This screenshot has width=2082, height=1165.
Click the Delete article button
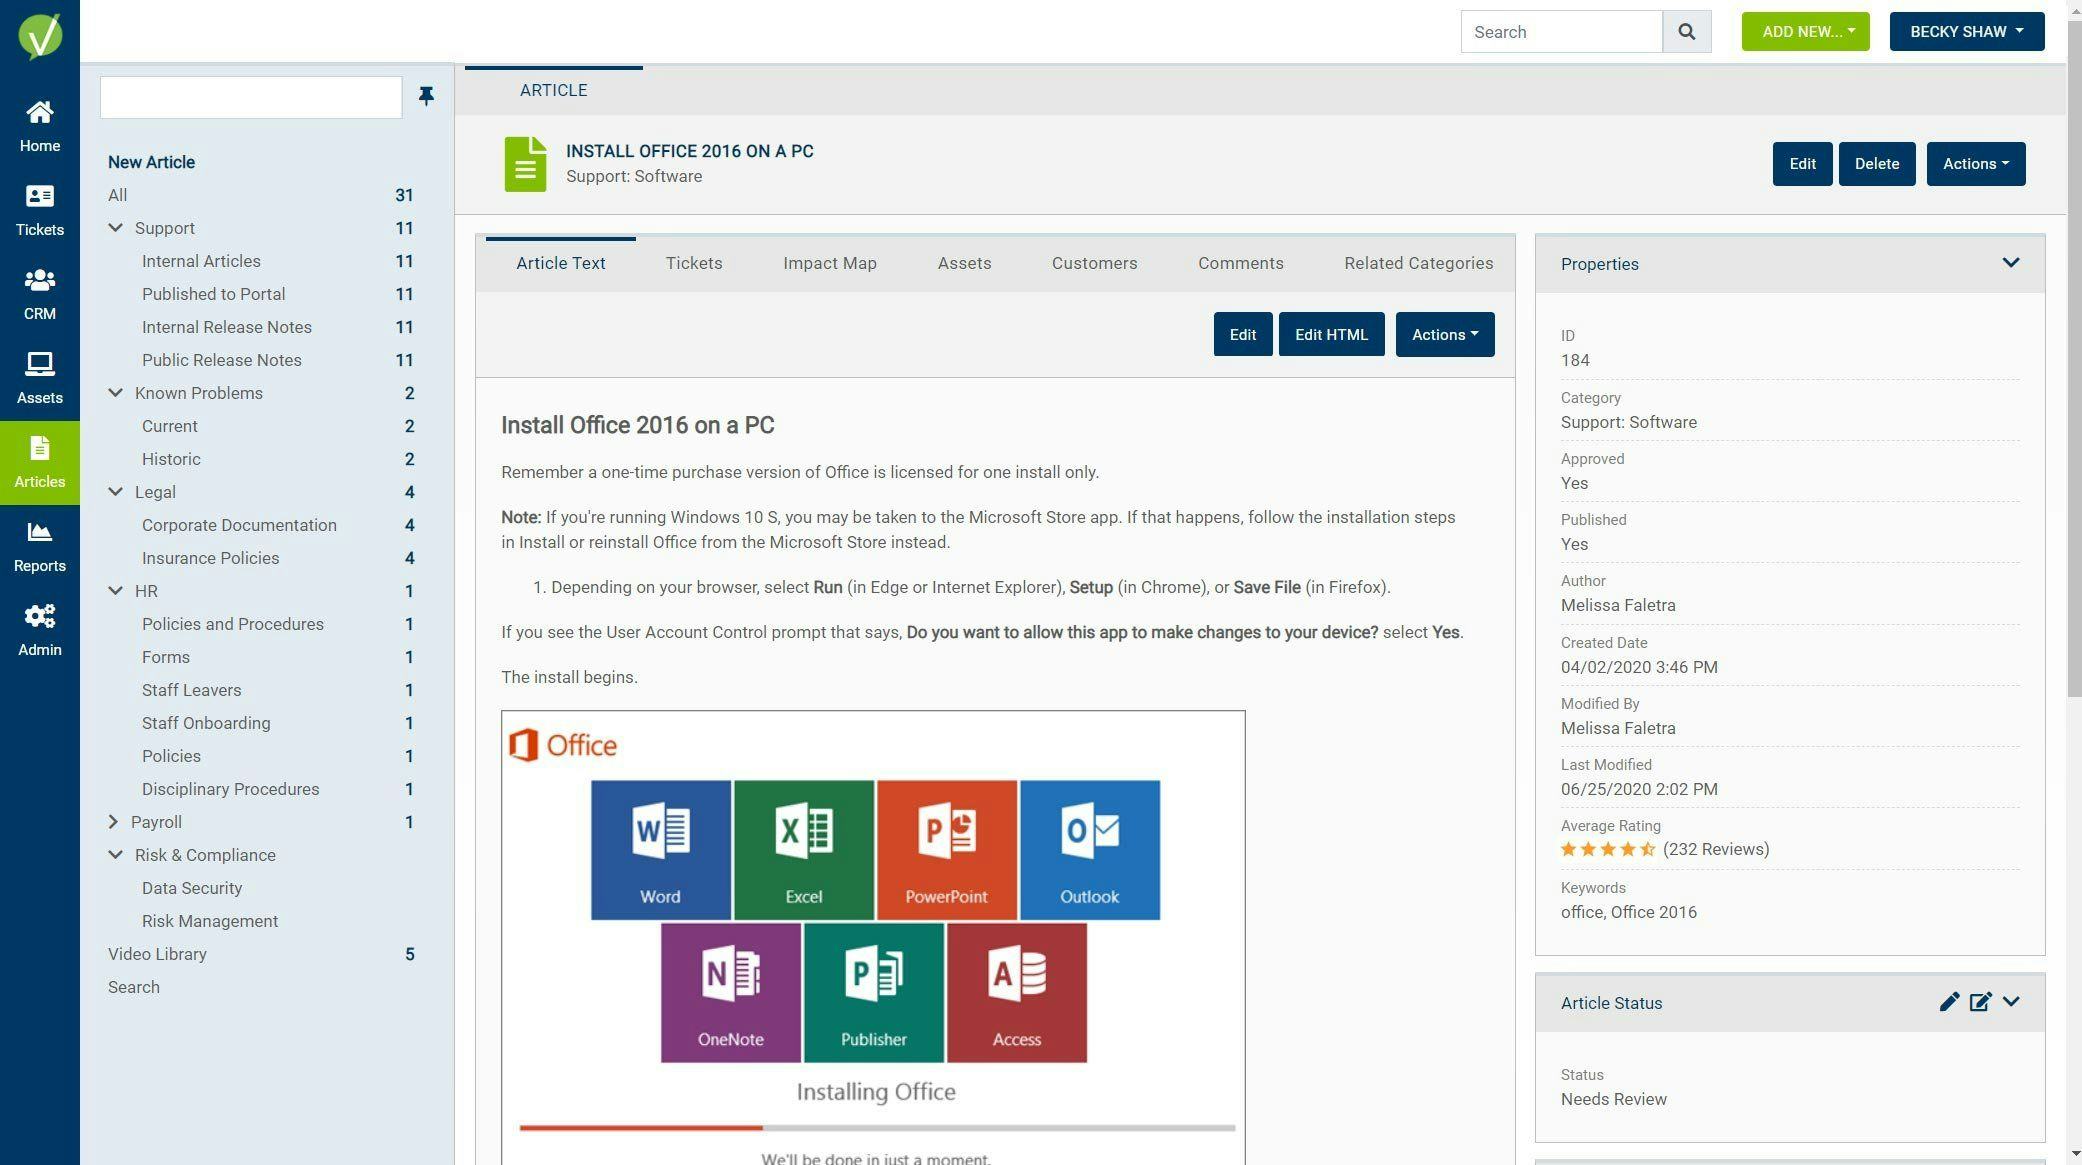tap(1876, 164)
